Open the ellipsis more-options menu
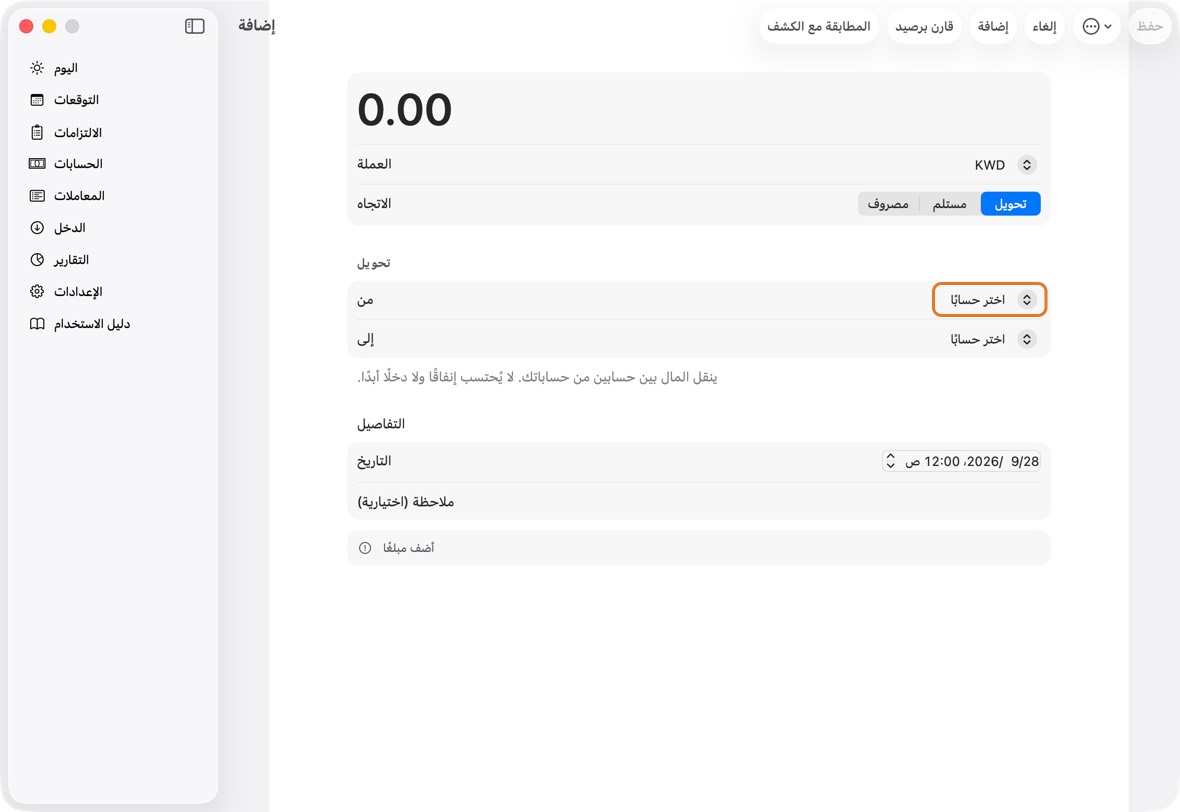 [1096, 26]
